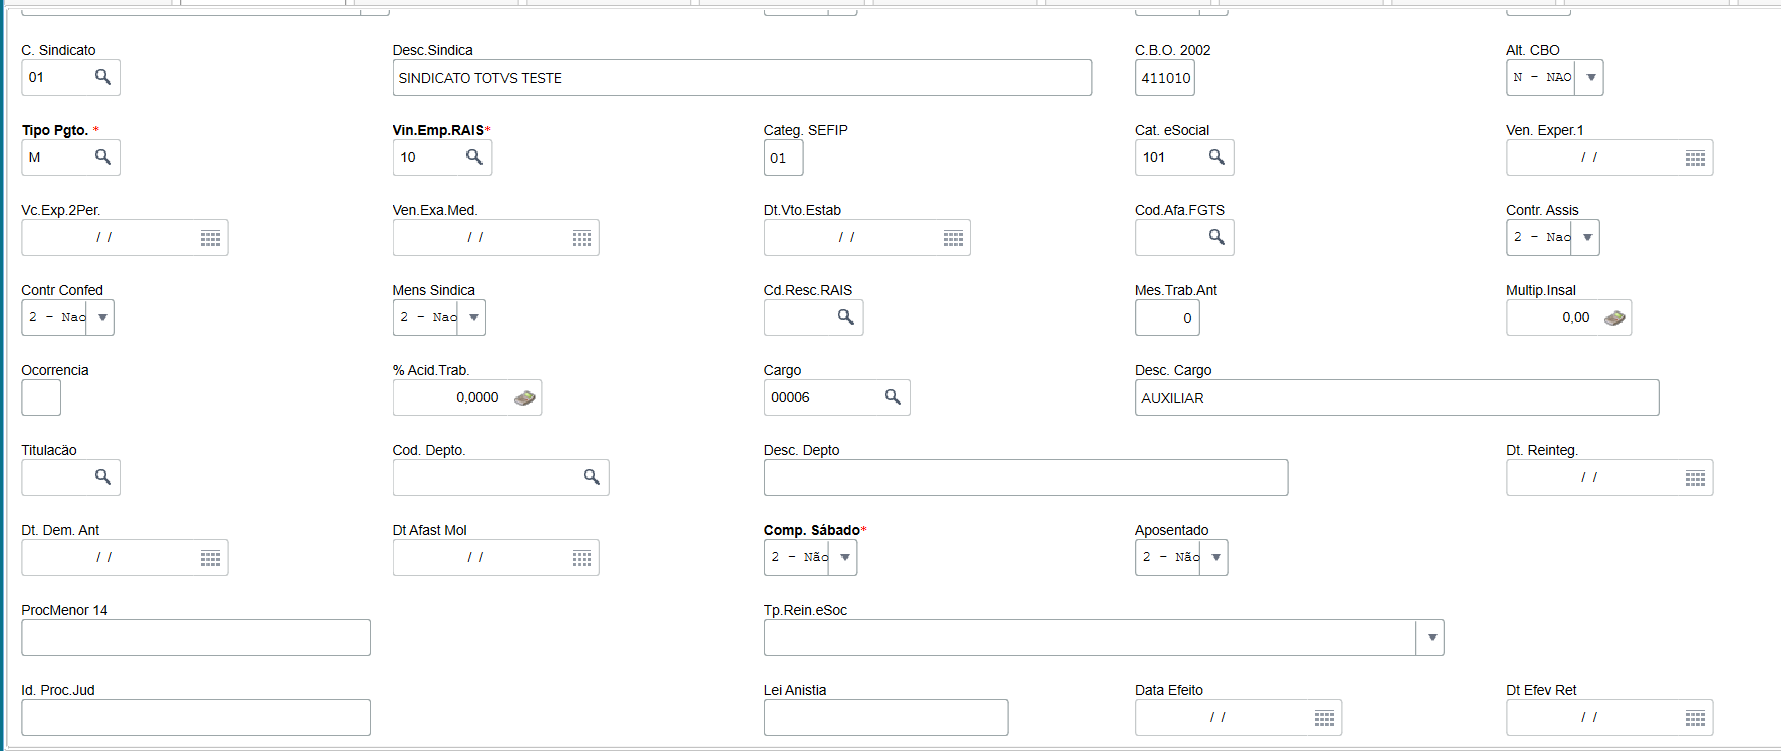Open the Aposentado dropdown

coord(1216,557)
